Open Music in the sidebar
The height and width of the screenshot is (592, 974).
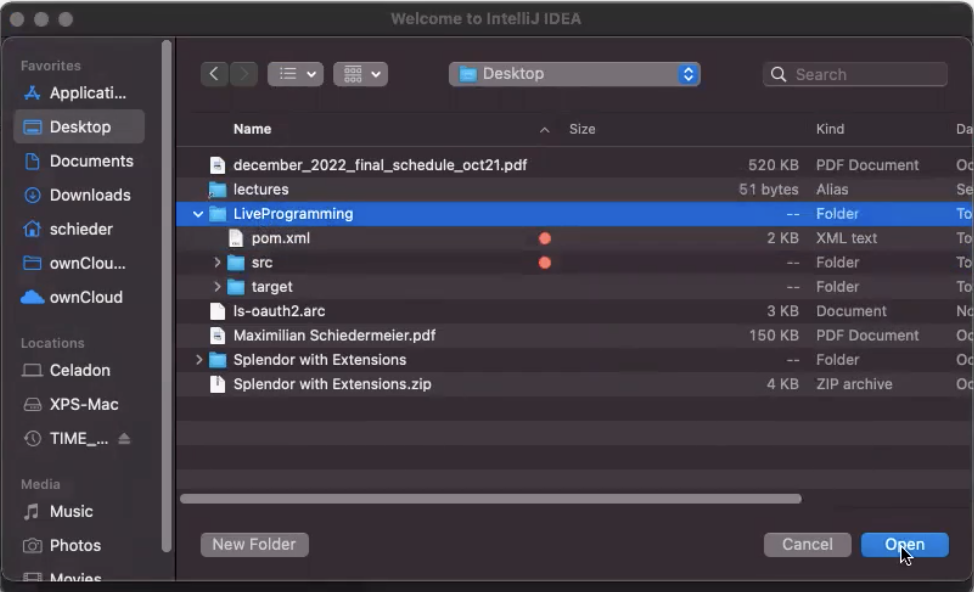pos(79,511)
